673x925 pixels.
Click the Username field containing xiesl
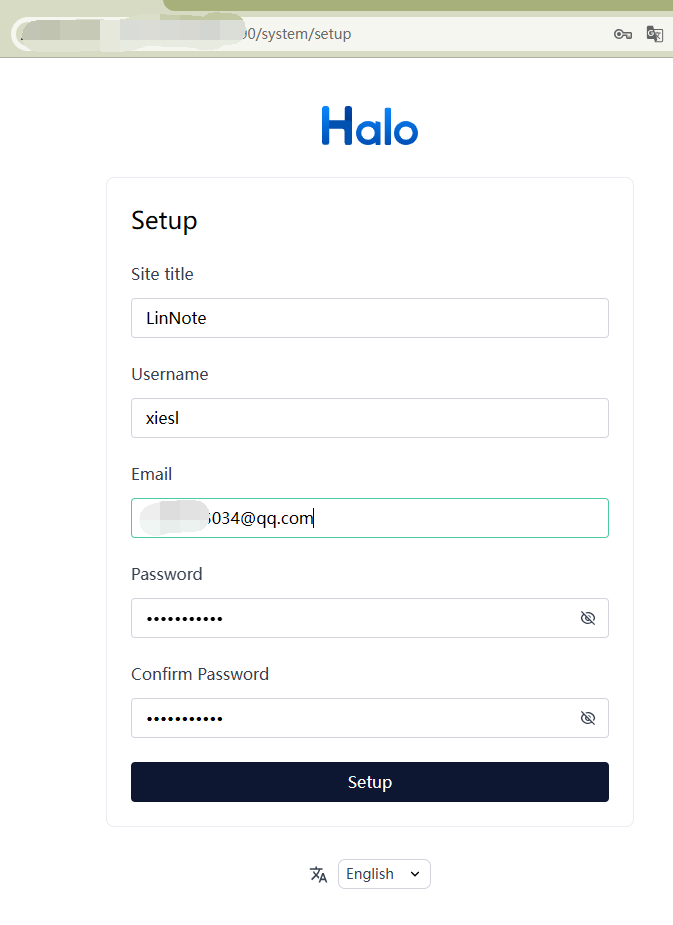(369, 418)
